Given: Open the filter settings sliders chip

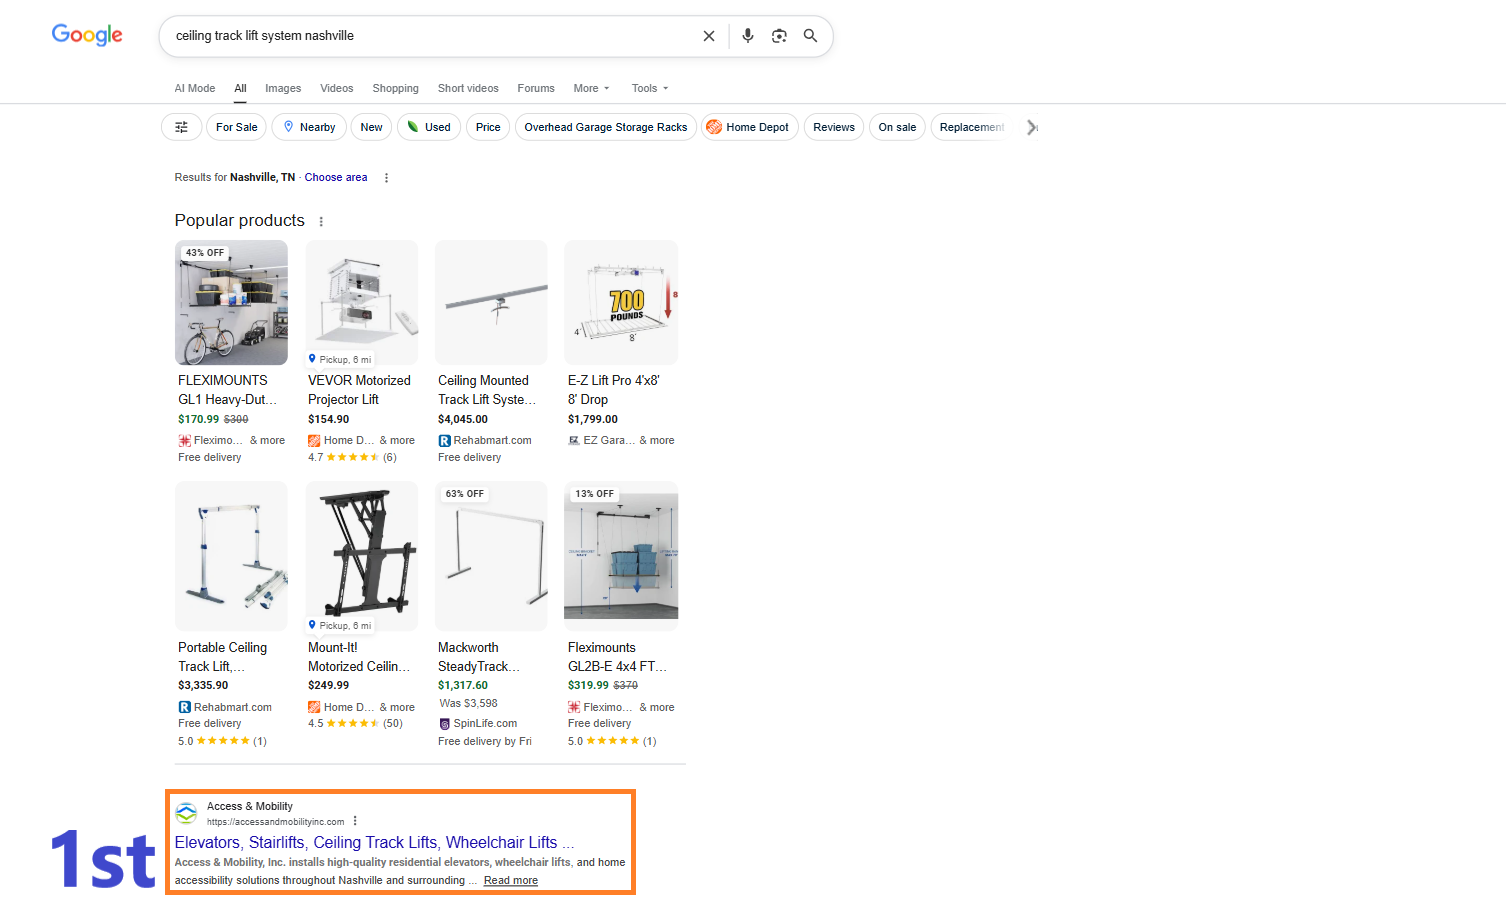Looking at the screenshot, I should click(181, 127).
